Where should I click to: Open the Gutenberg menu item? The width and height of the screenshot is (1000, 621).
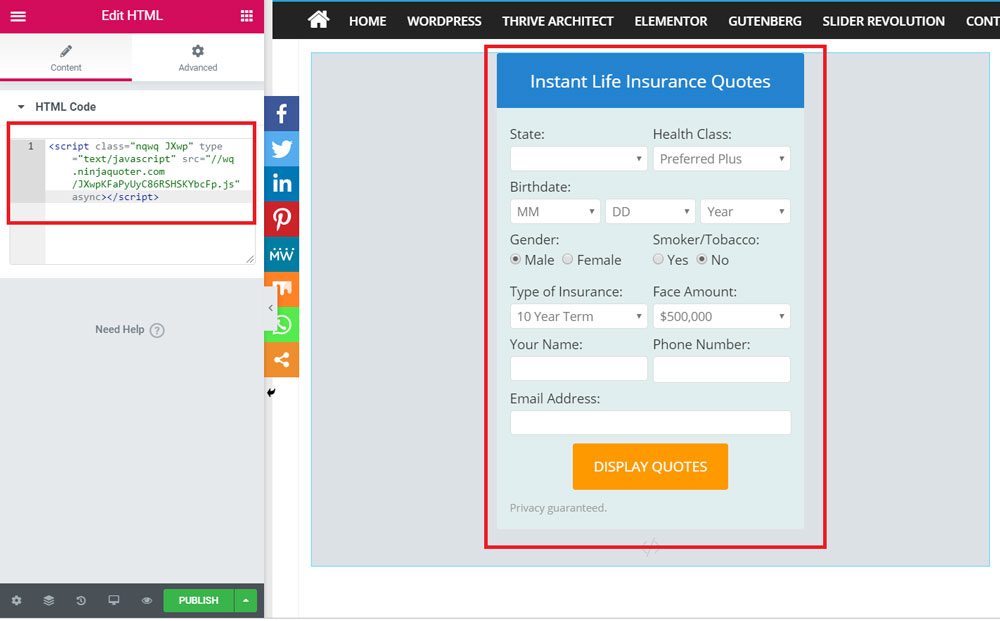click(765, 21)
